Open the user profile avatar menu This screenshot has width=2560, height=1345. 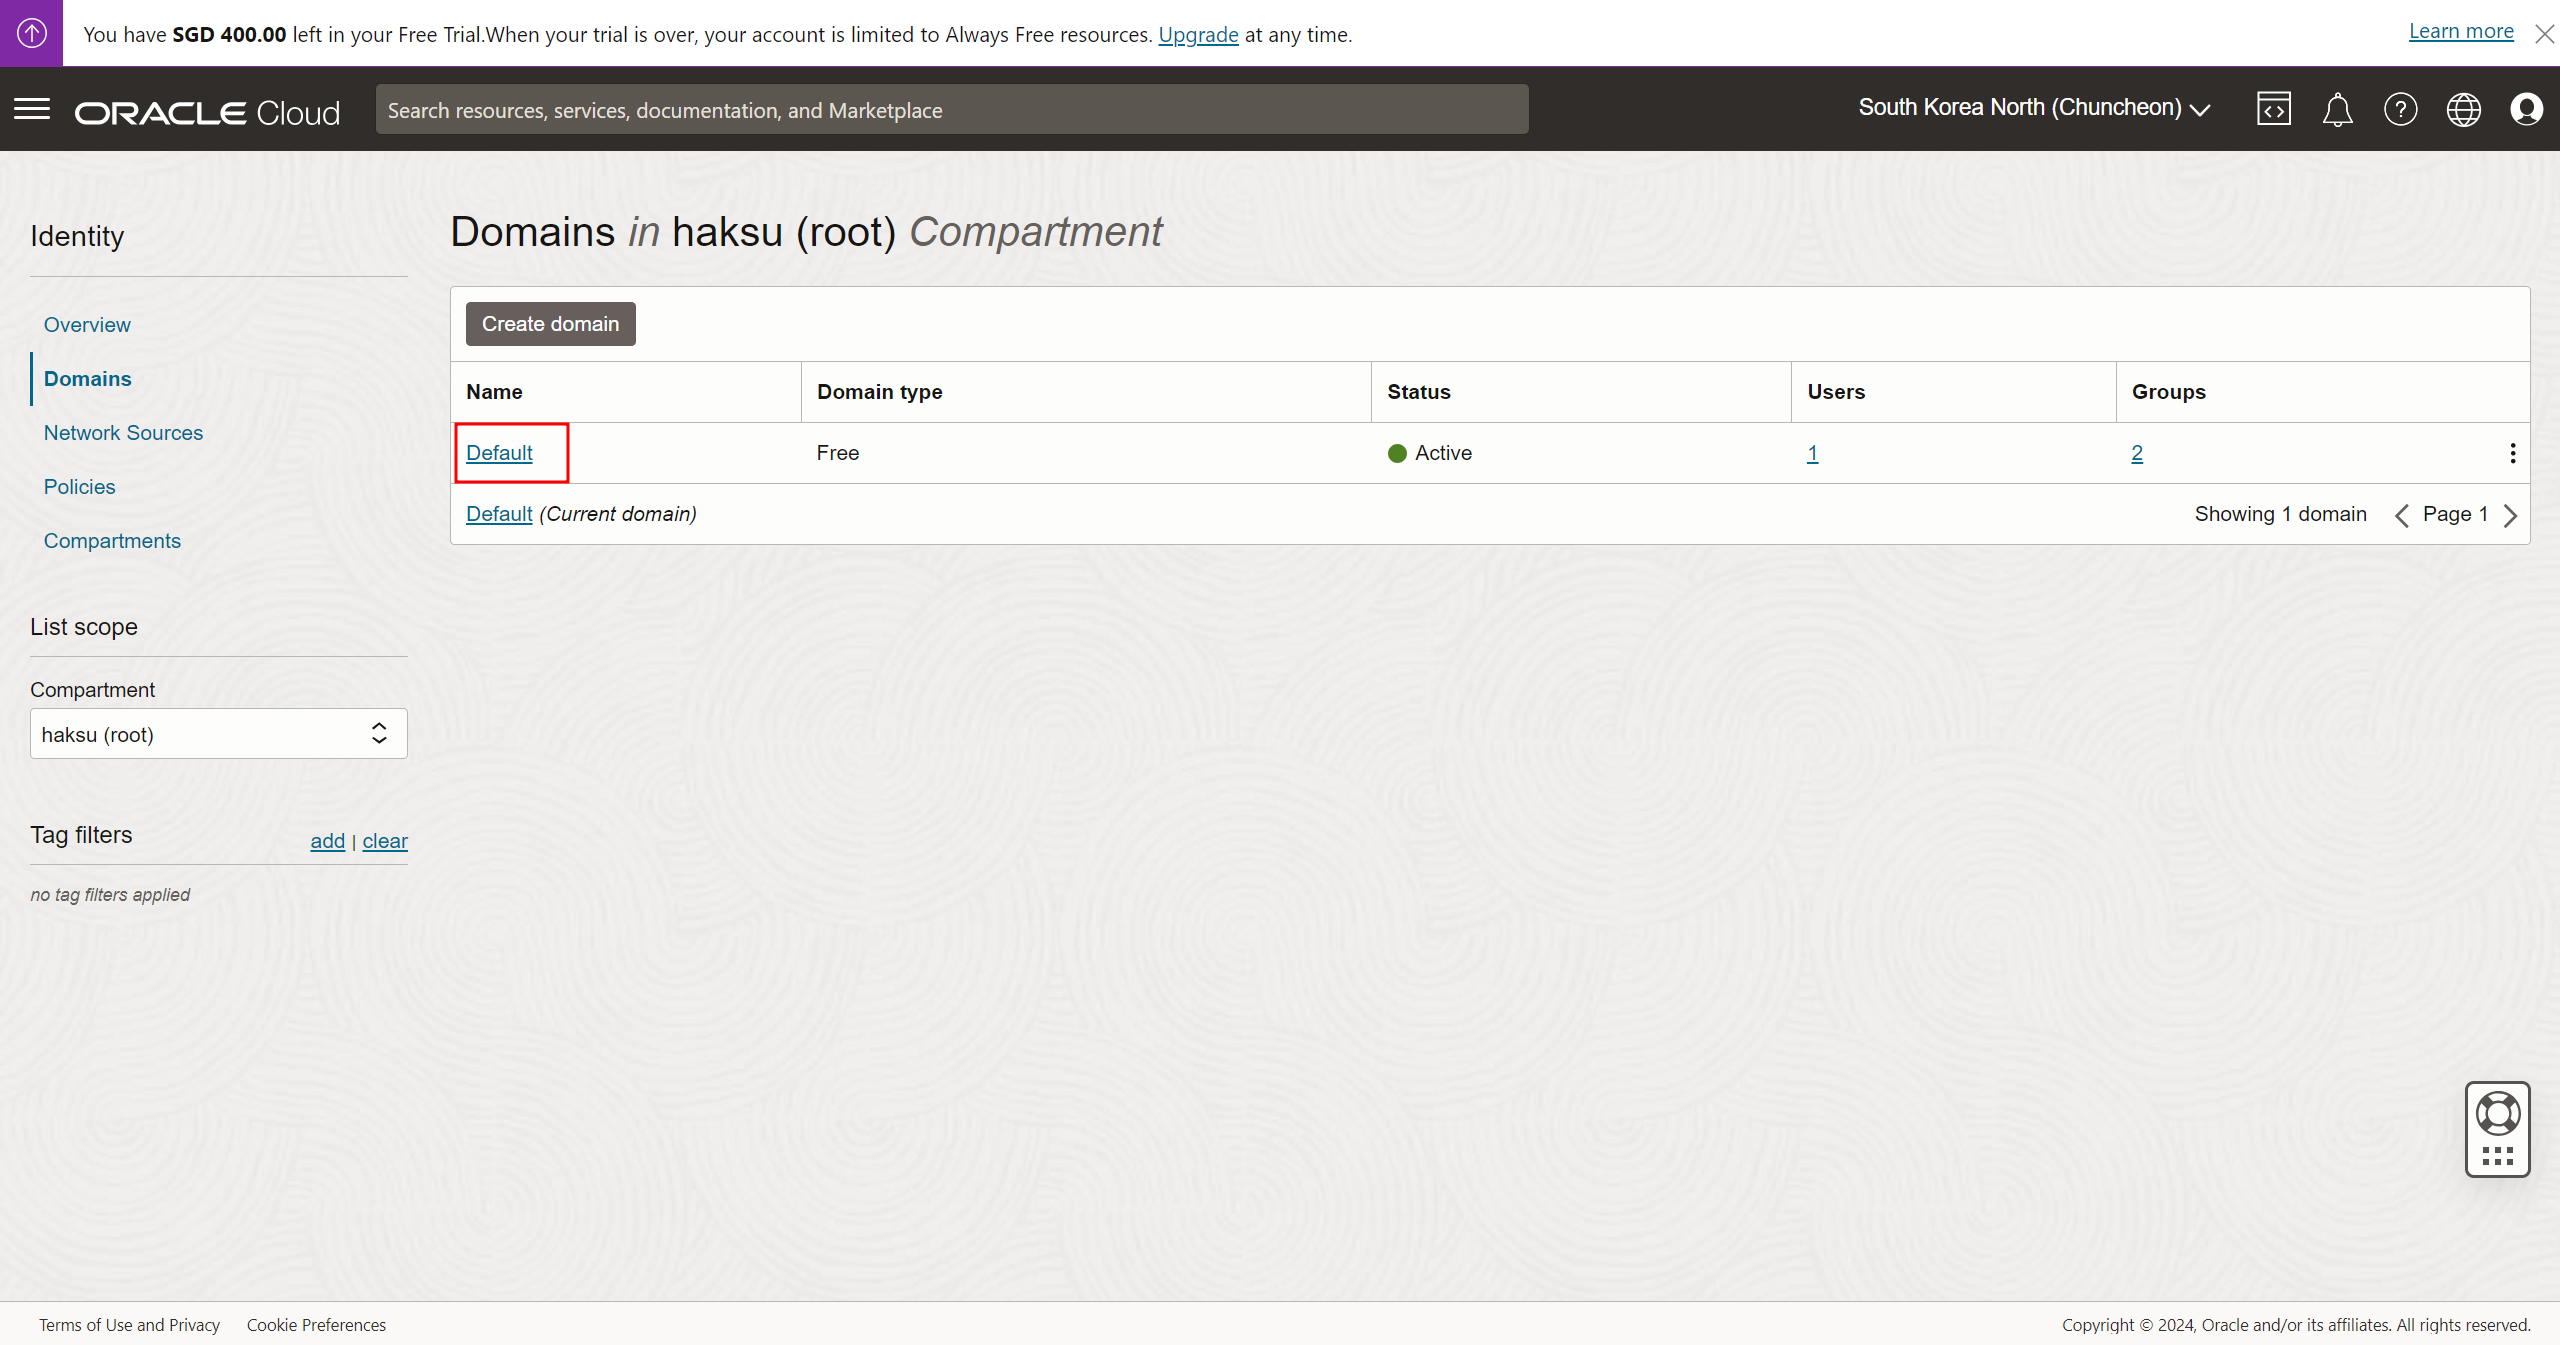(2526, 109)
